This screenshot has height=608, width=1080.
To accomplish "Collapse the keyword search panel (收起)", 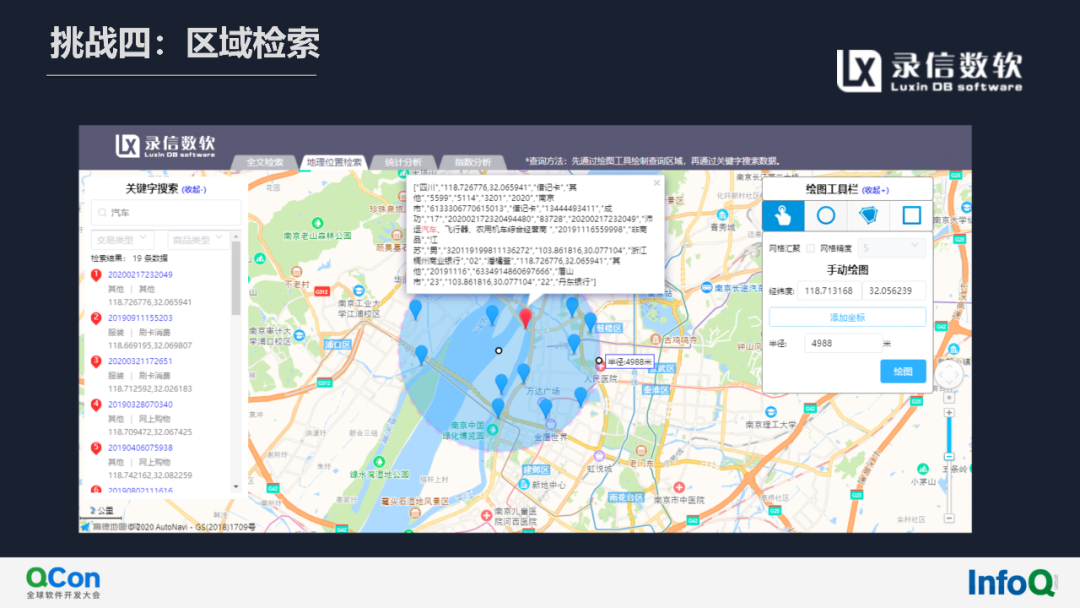I will pos(194,189).
